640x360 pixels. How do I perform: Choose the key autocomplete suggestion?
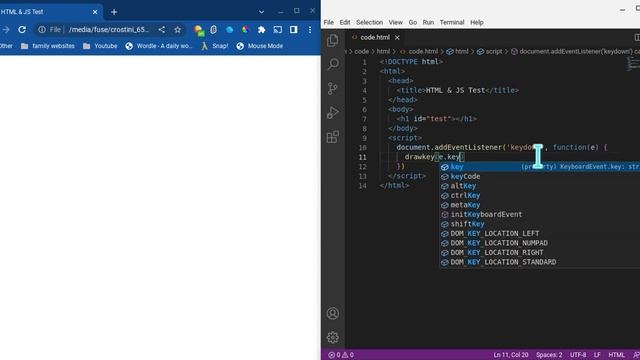[x=540, y=167]
